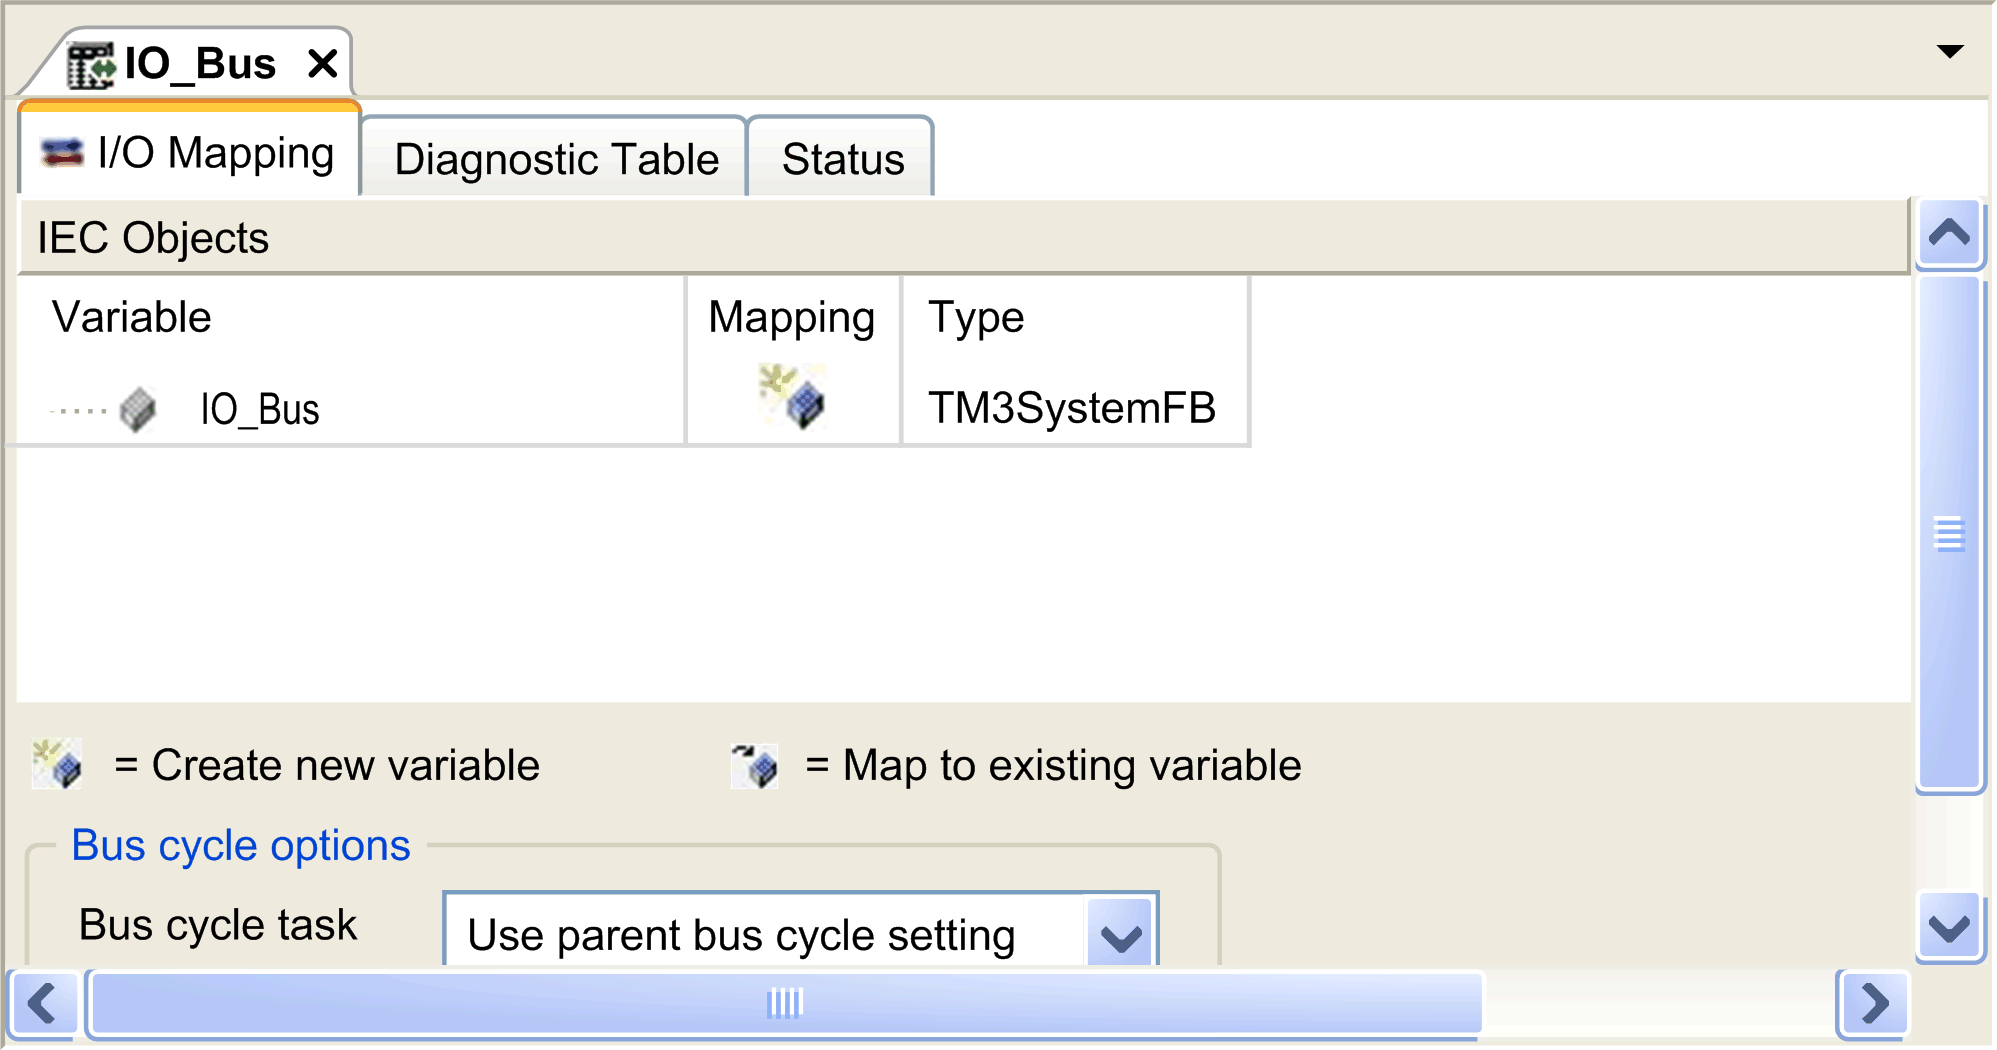Click the vertical scrollbar down arrow
1997x1050 pixels.
(1950, 927)
